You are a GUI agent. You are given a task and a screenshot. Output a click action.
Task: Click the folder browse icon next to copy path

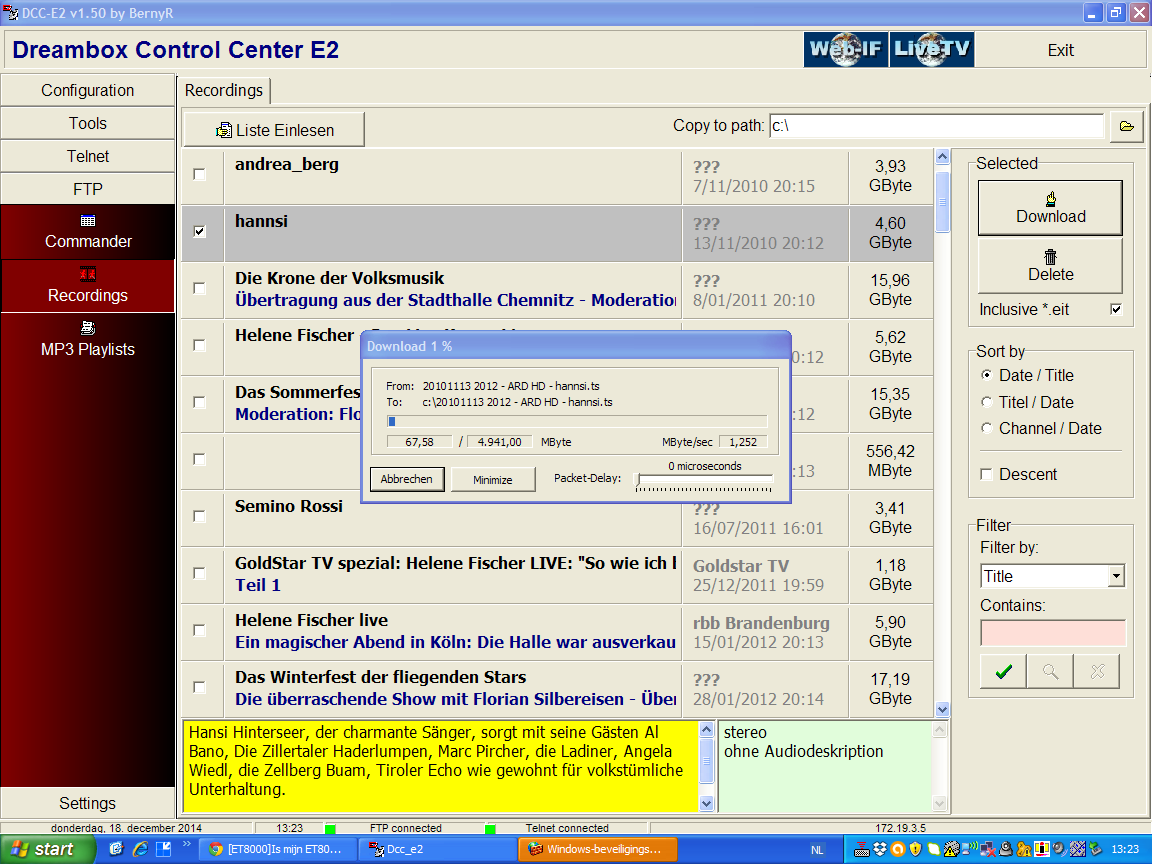[x=1127, y=126]
